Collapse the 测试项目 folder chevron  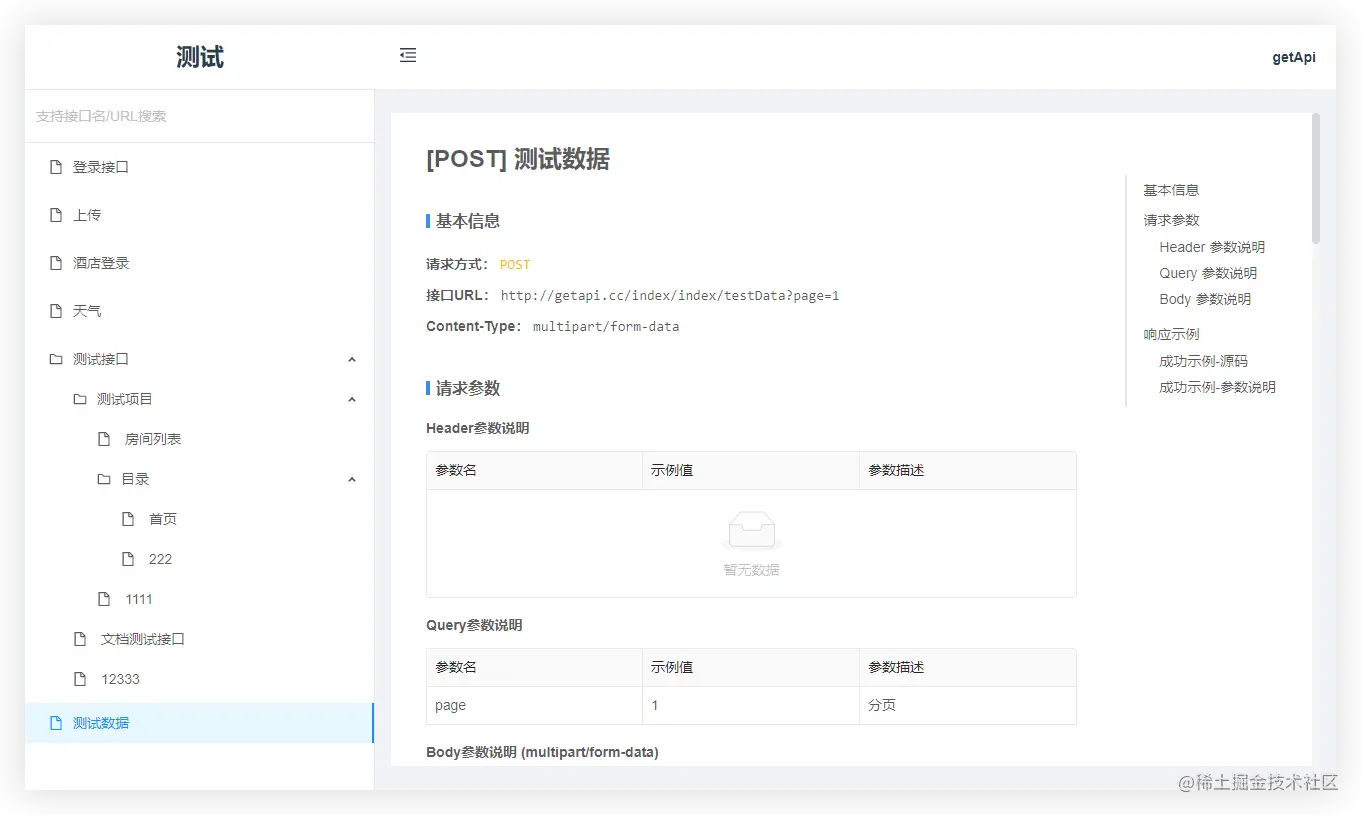(x=352, y=399)
